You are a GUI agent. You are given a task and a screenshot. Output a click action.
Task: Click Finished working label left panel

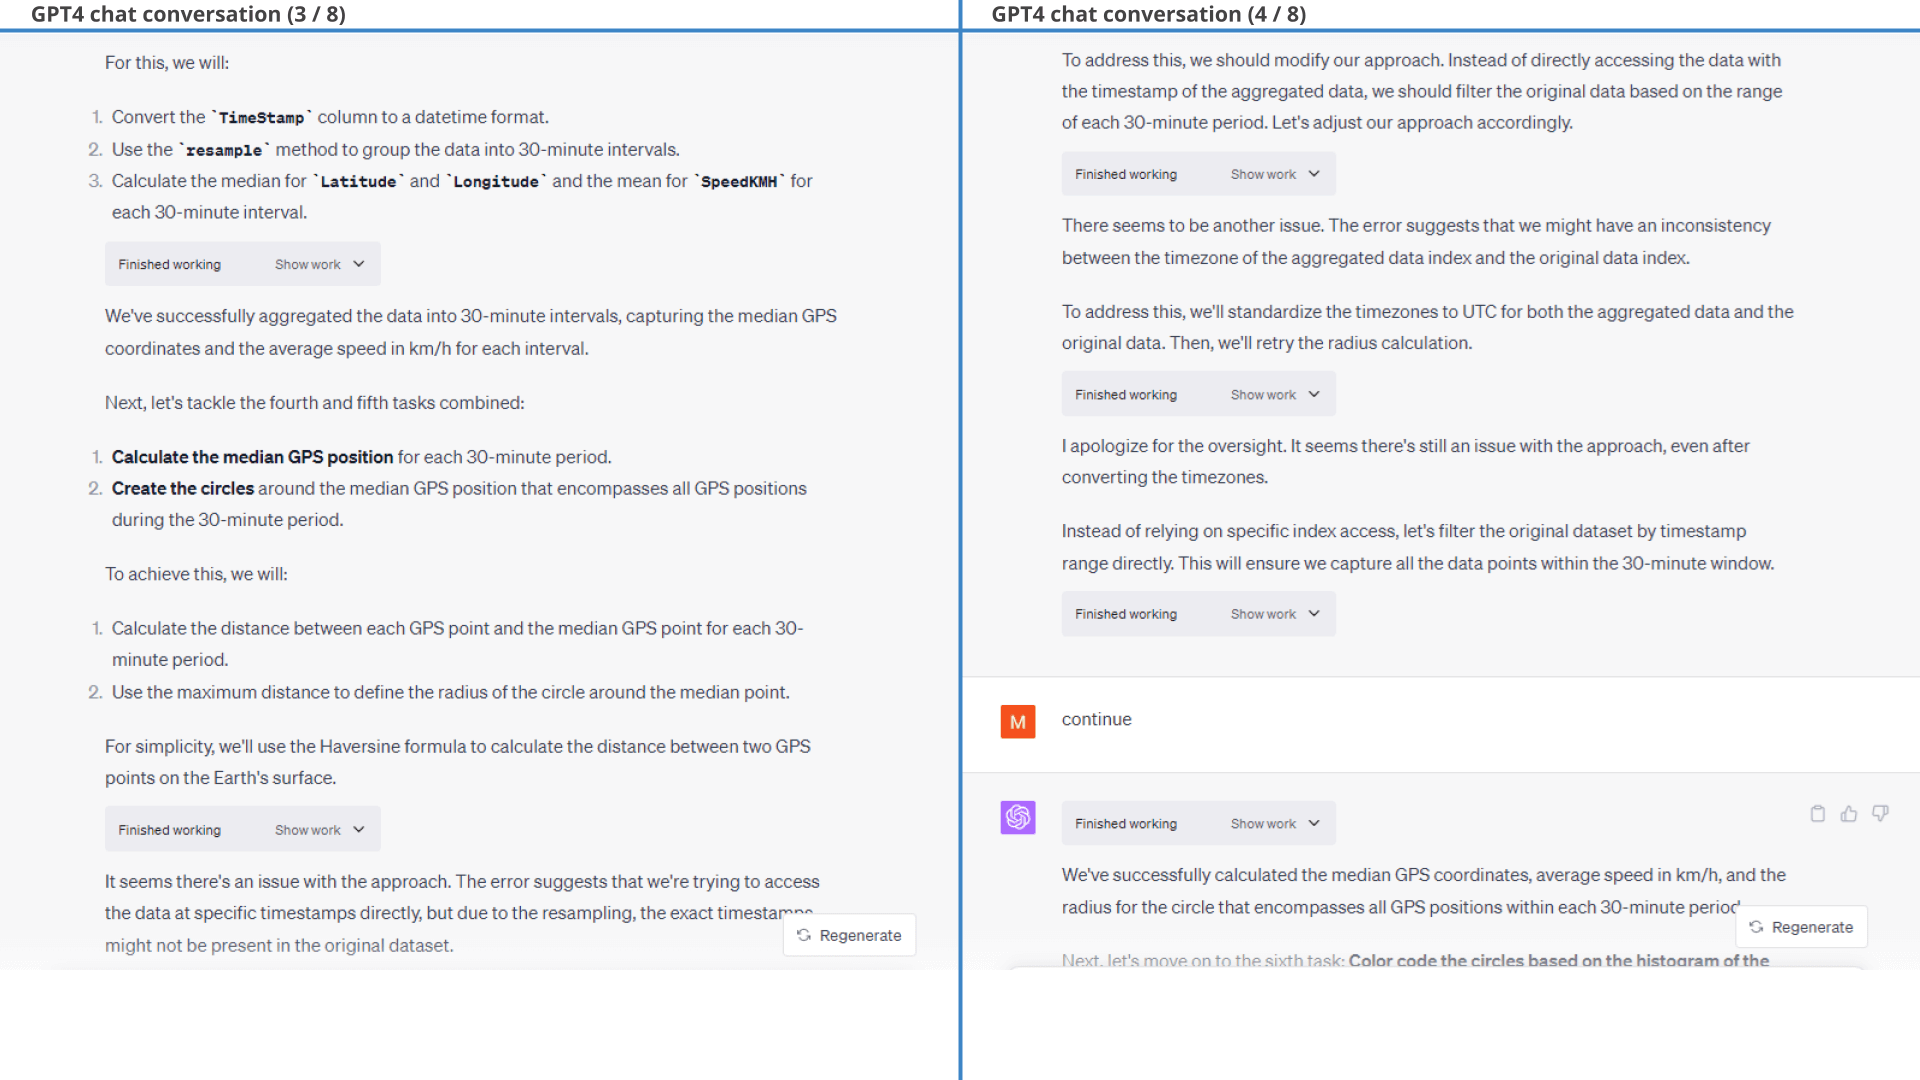[x=169, y=264]
